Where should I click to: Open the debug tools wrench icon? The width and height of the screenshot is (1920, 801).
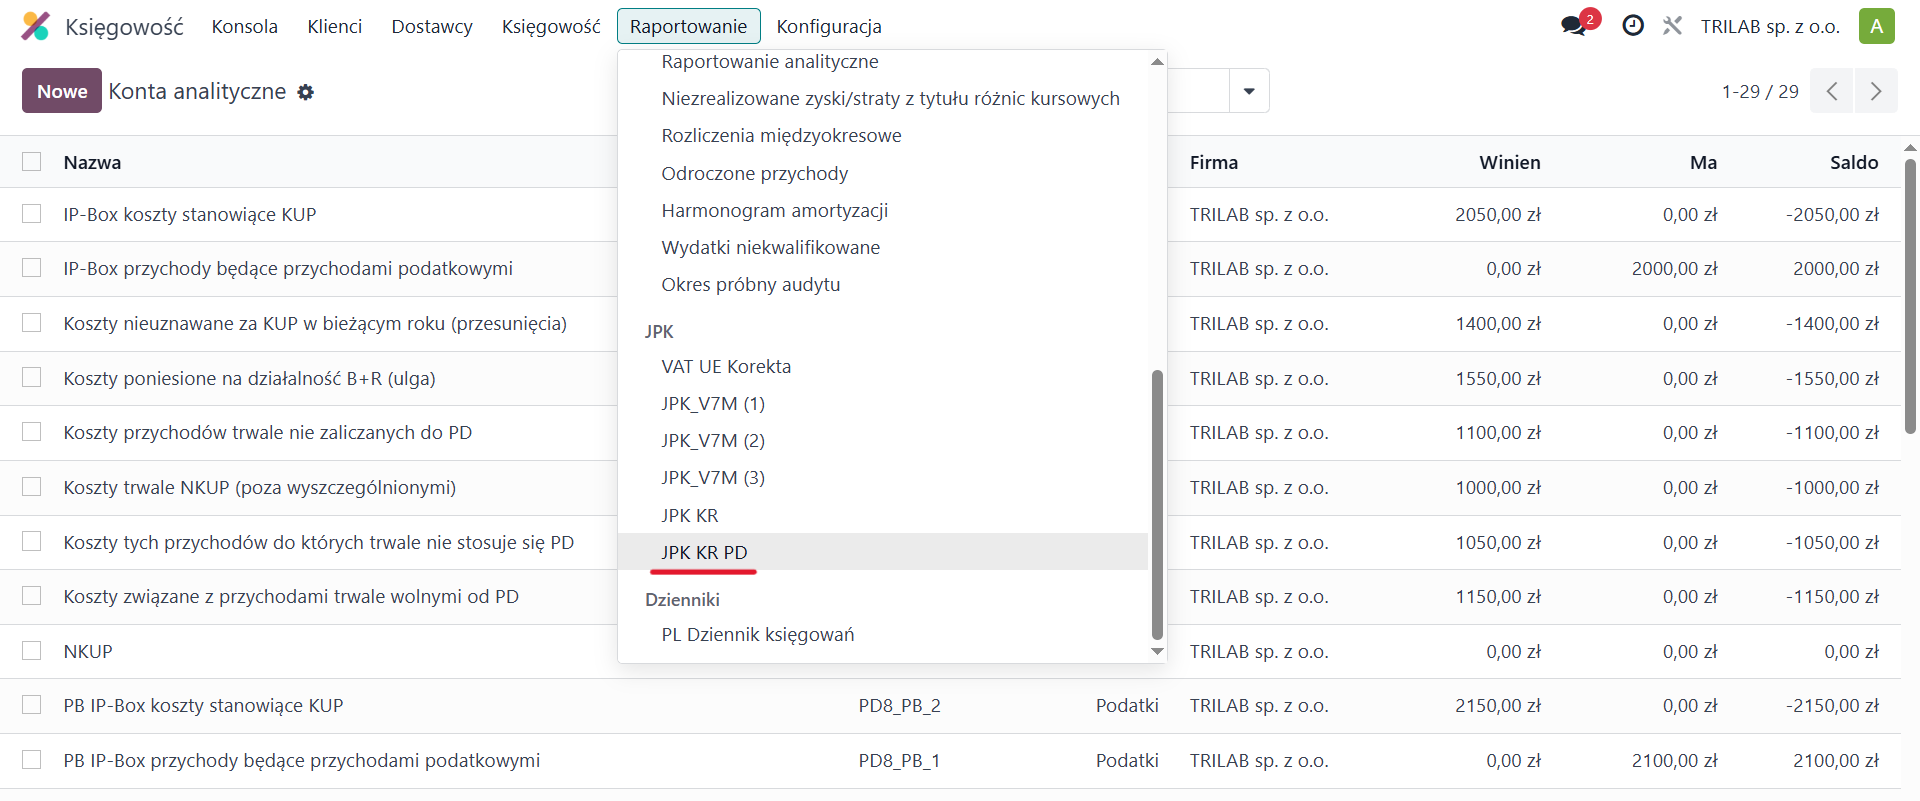tap(1673, 26)
